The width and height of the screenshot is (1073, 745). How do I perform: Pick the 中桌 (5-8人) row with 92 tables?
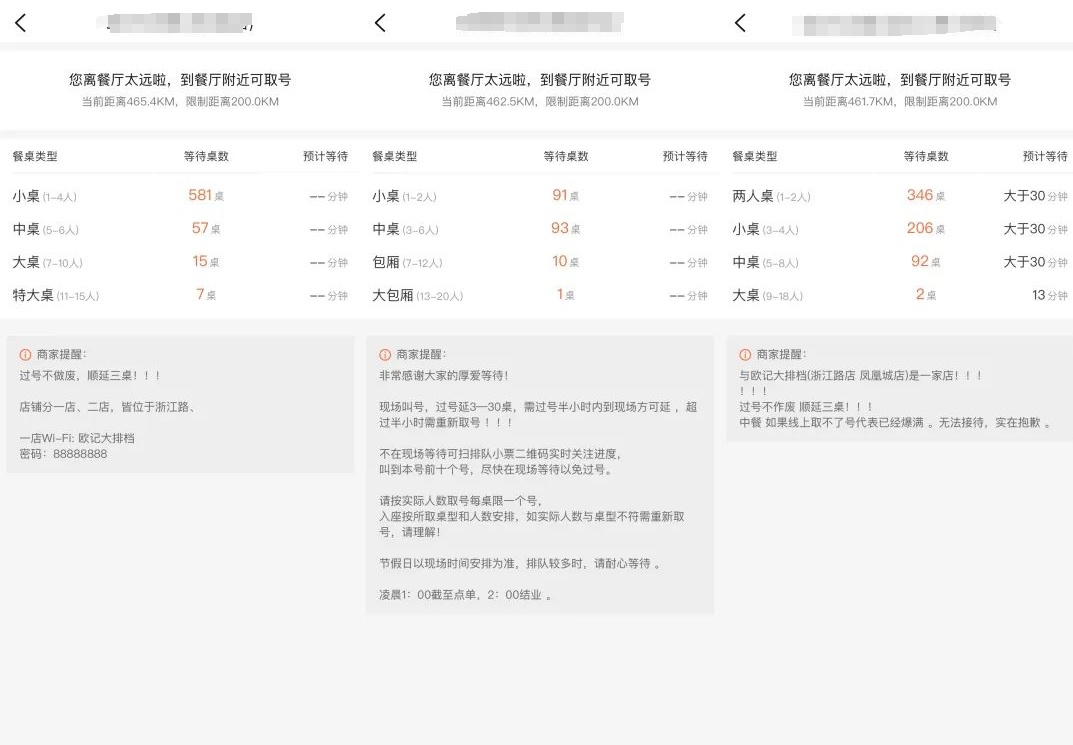(x=900, y=262)
